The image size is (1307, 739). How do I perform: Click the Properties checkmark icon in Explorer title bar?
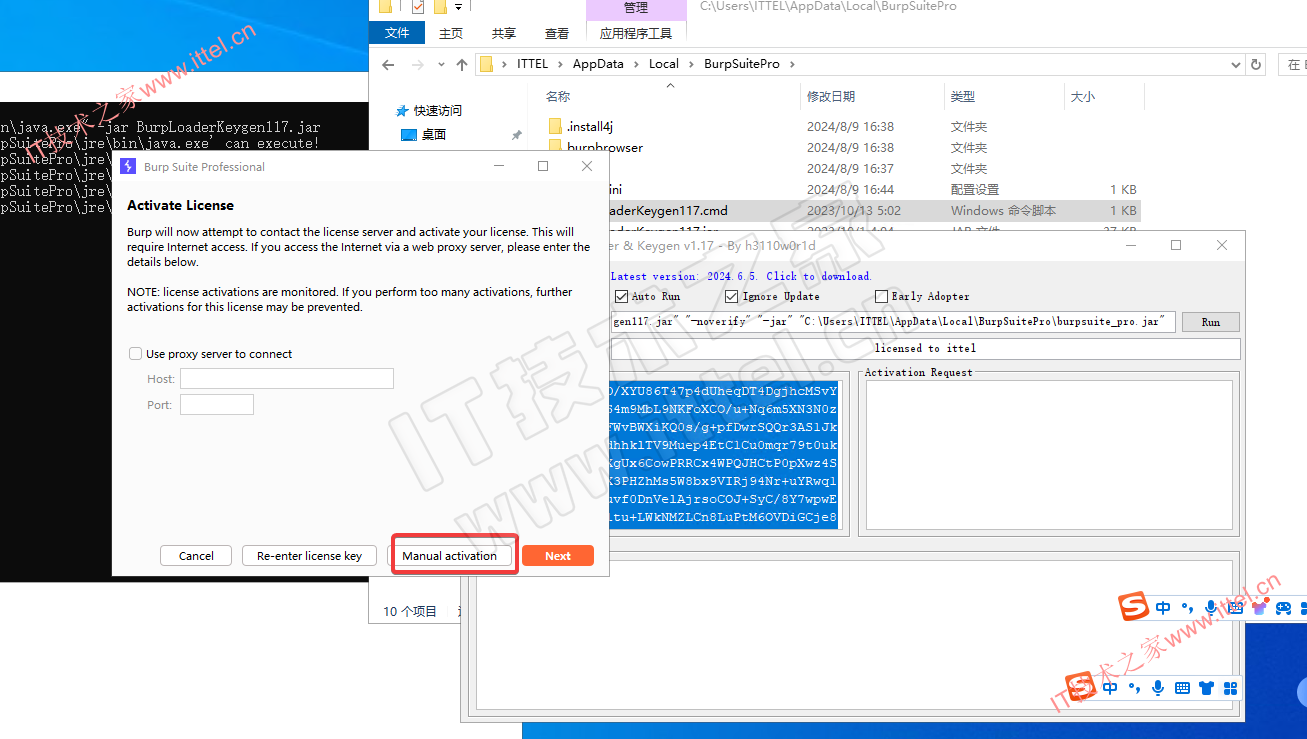pyautogui.click(x=418, y=7)
